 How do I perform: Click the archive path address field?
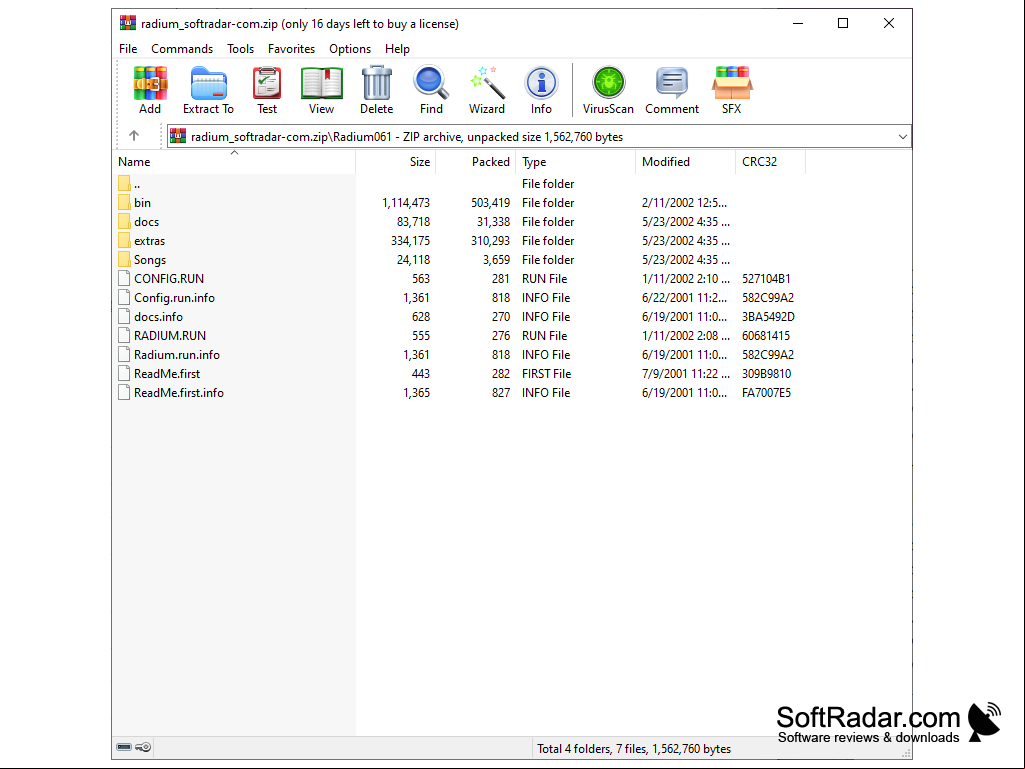coord(538,137)
